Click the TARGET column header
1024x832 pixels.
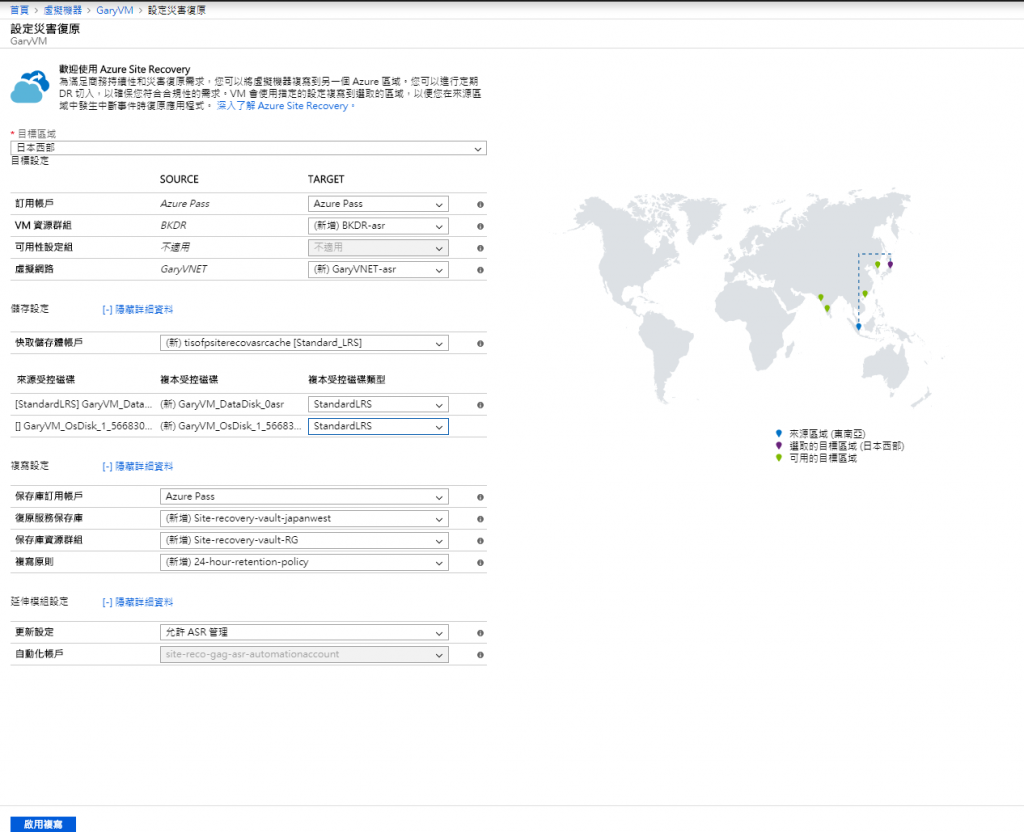point(326,179)
